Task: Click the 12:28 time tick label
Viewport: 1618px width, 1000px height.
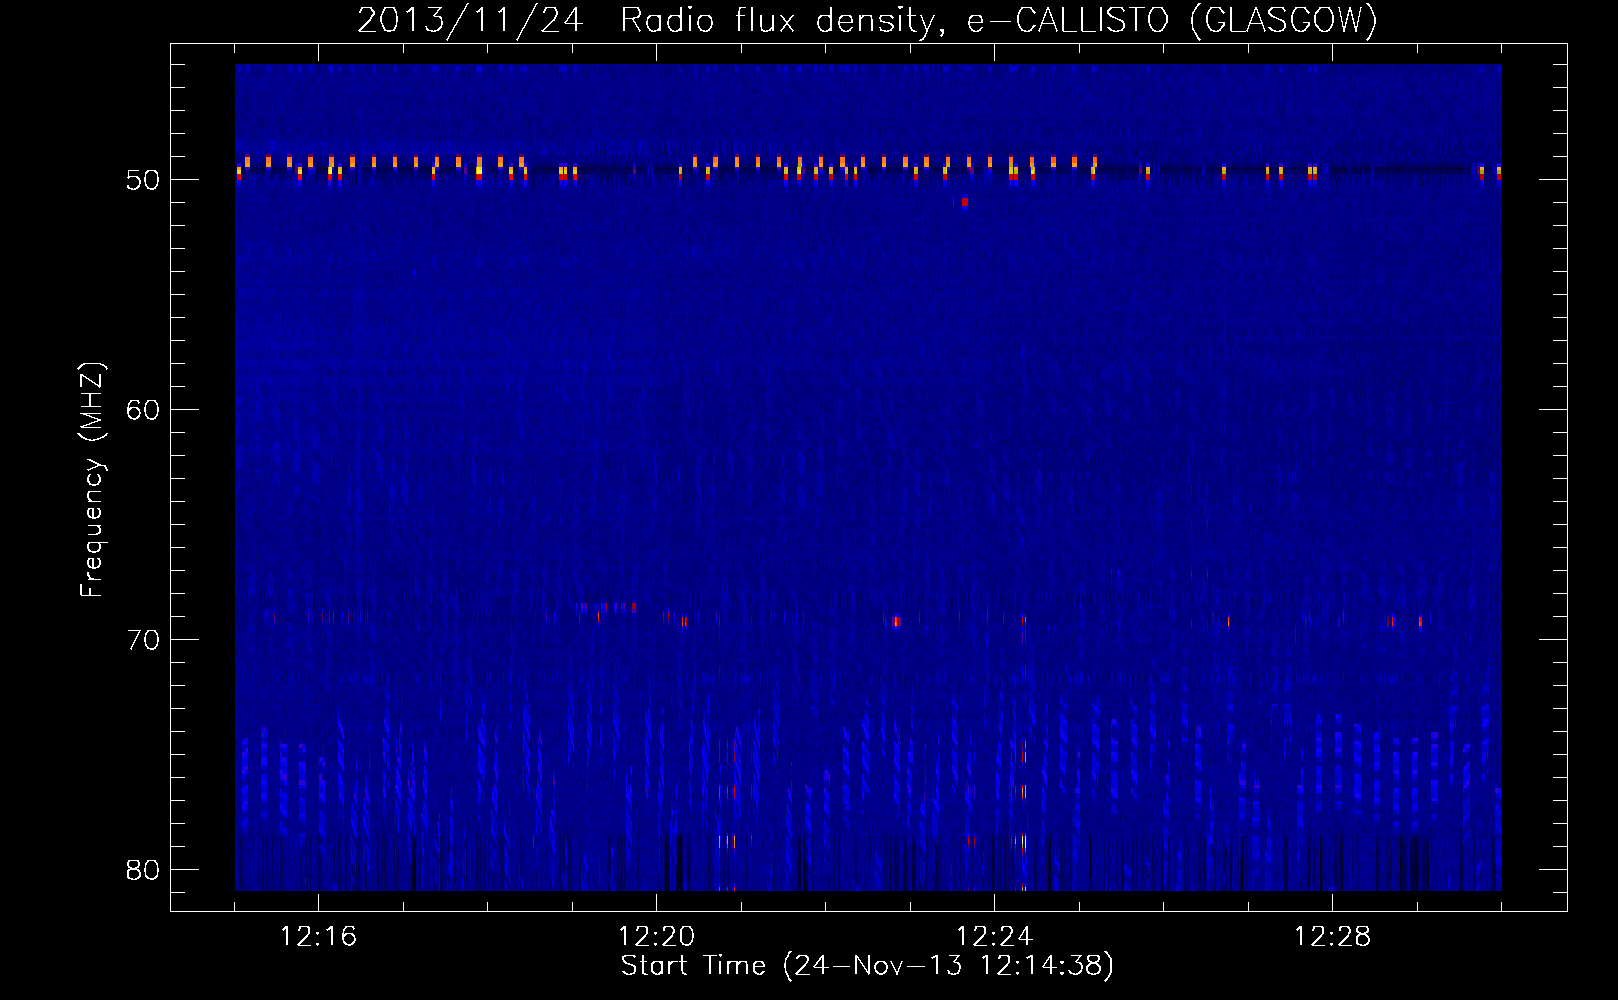Action: (x=1332, y=937)
